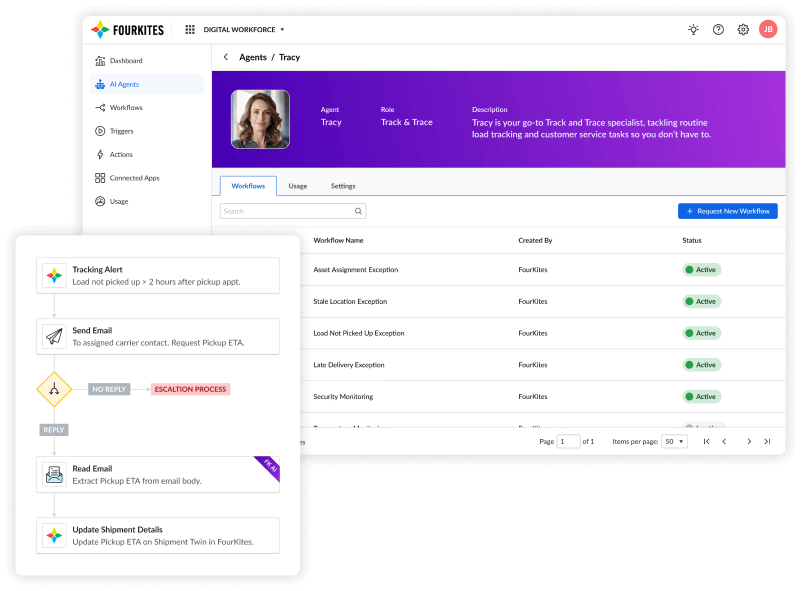
Task: Go to the first page arrow
Action: (x=706, y=441)
